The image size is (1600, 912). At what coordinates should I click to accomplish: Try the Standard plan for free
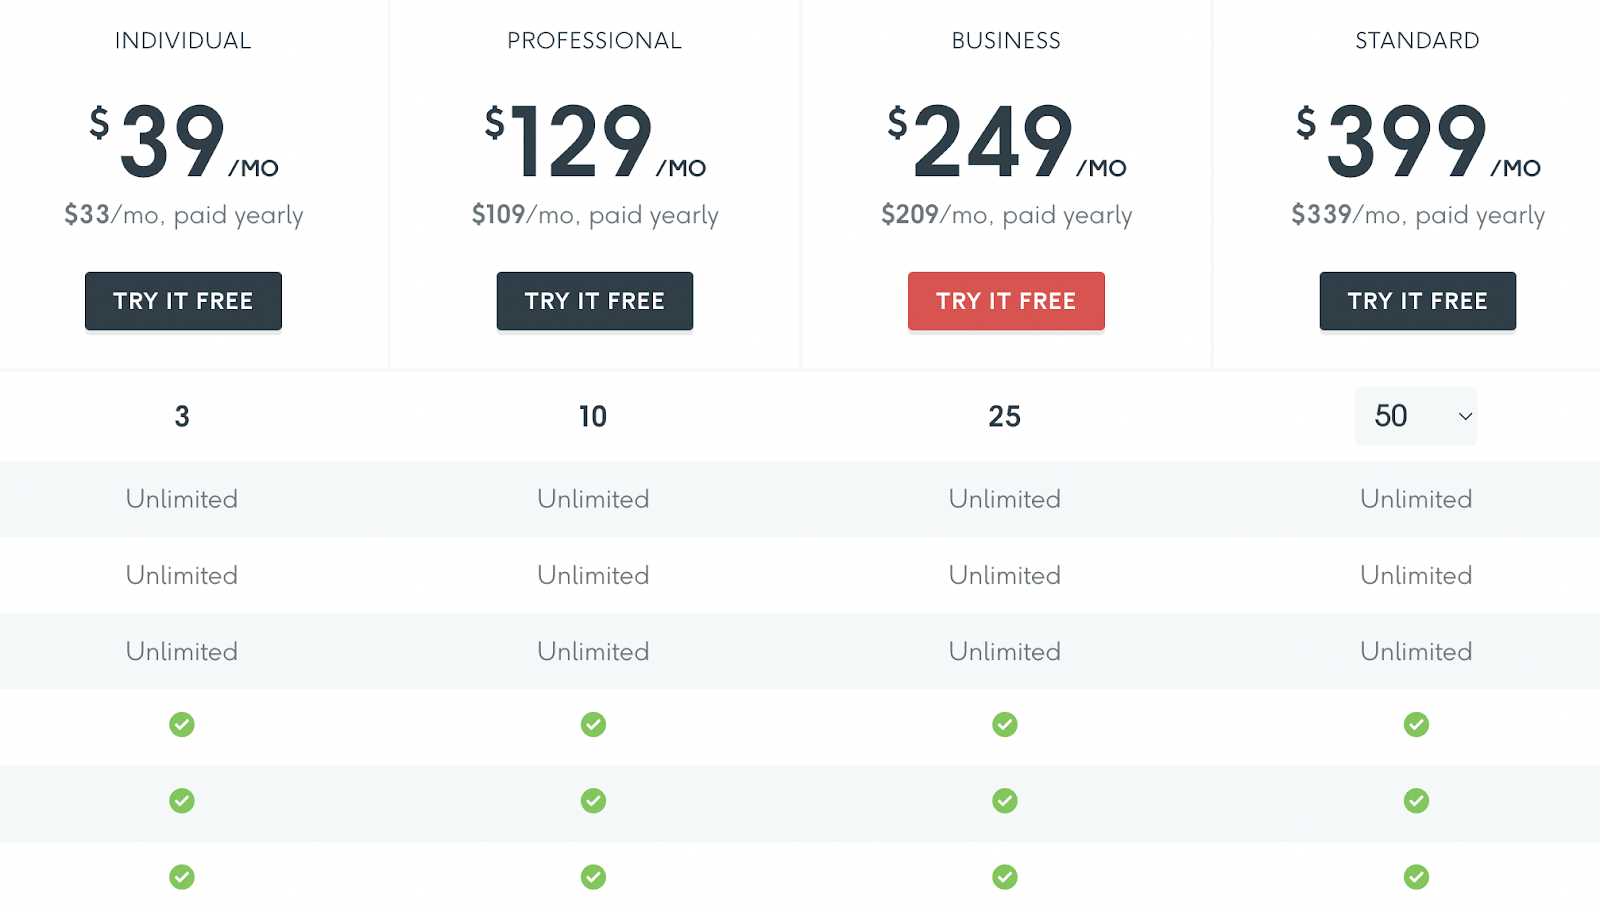[1418, 301]
